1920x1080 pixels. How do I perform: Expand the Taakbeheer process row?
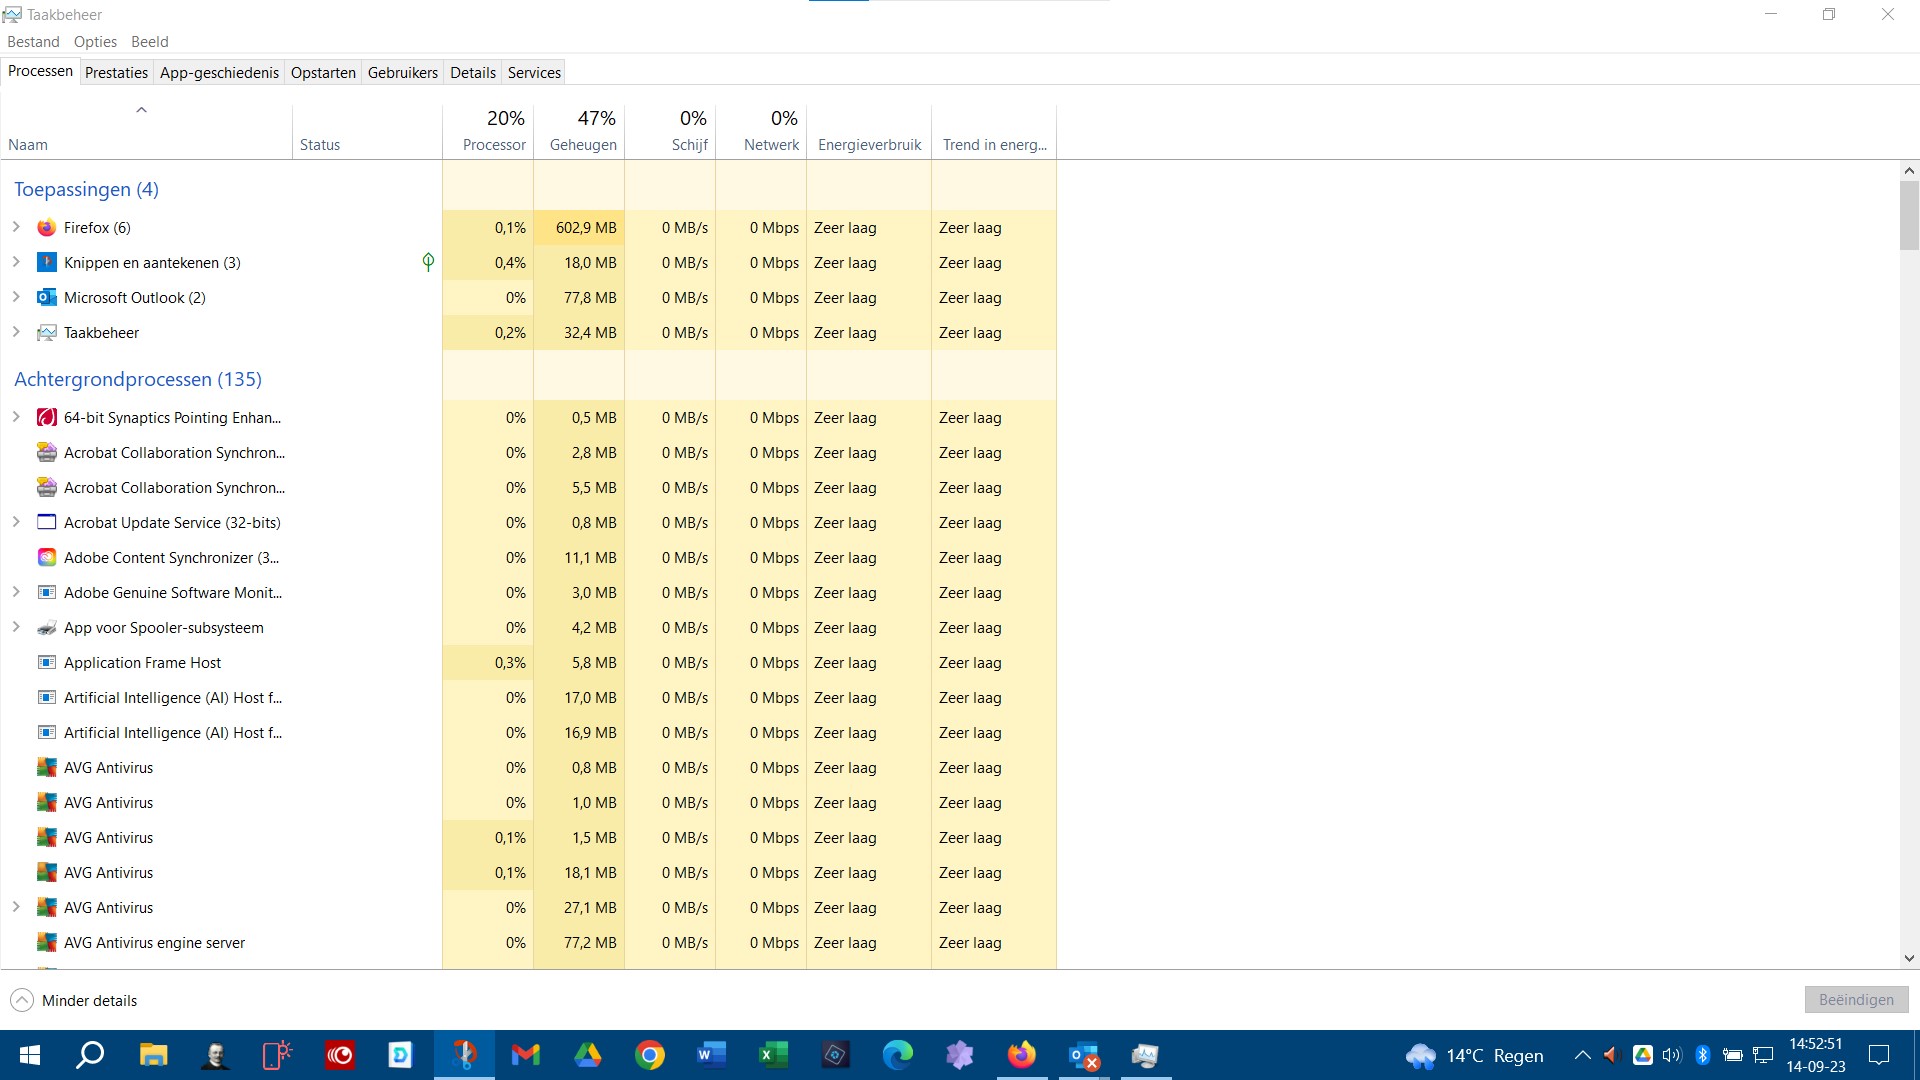tap(16, 332)
